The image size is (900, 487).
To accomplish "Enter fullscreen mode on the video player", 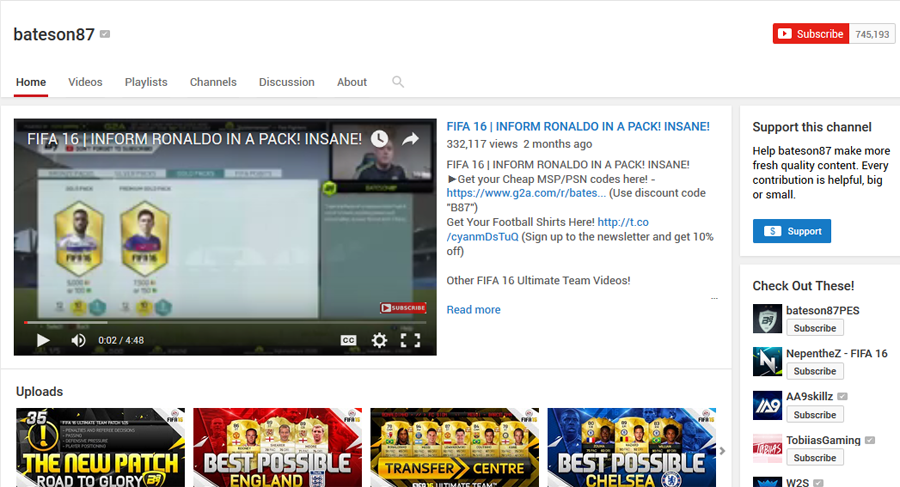I will coord(410,340).
